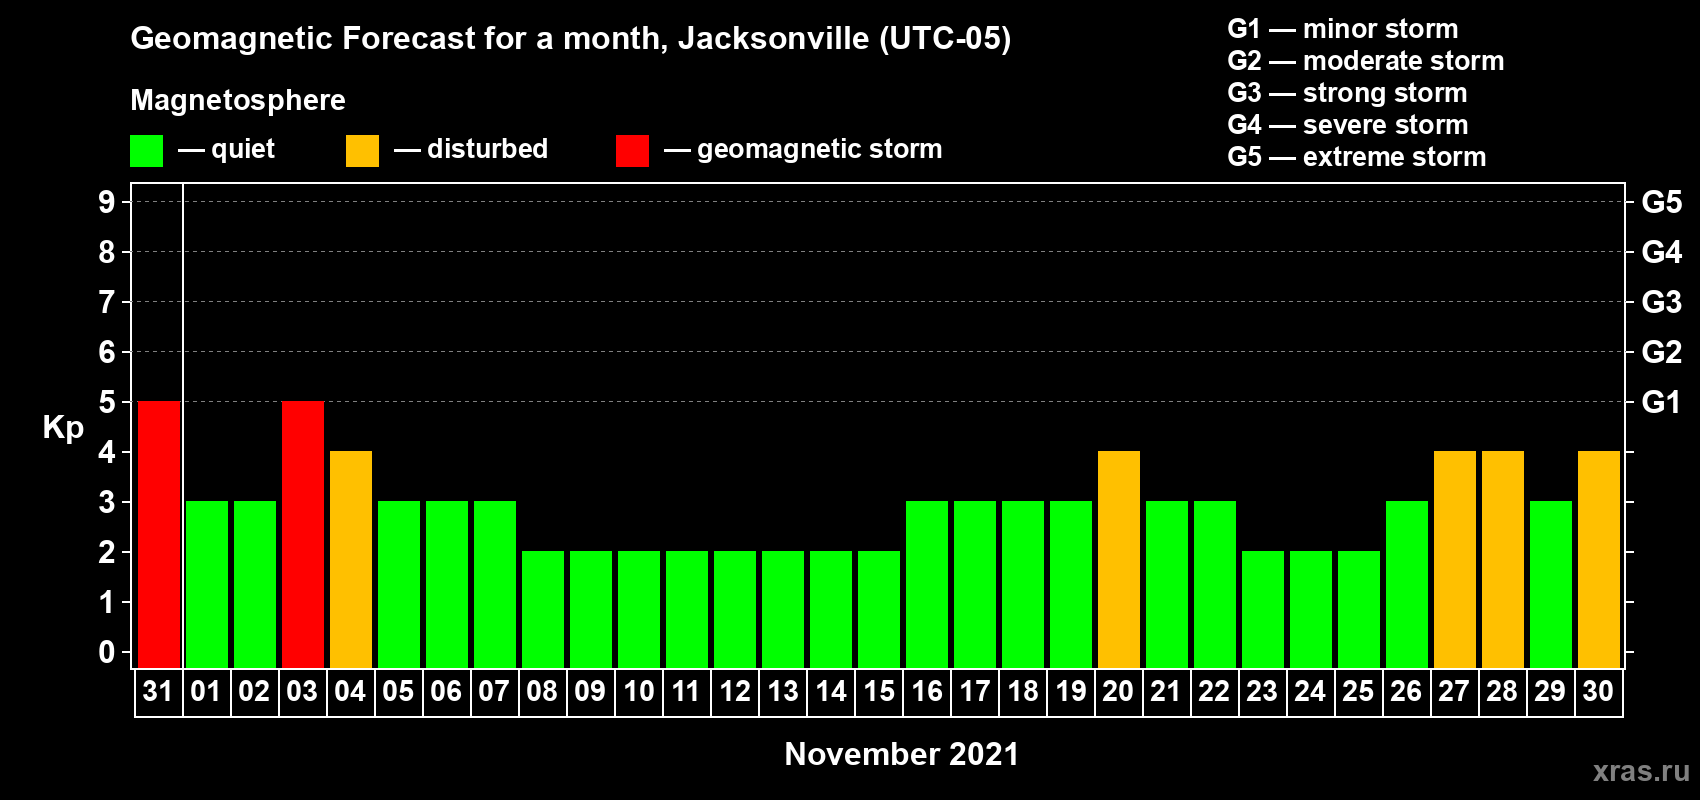Screen dimensions: 1700x800
Task: Select the green bar for day 23
Action: click(1263, 609)
